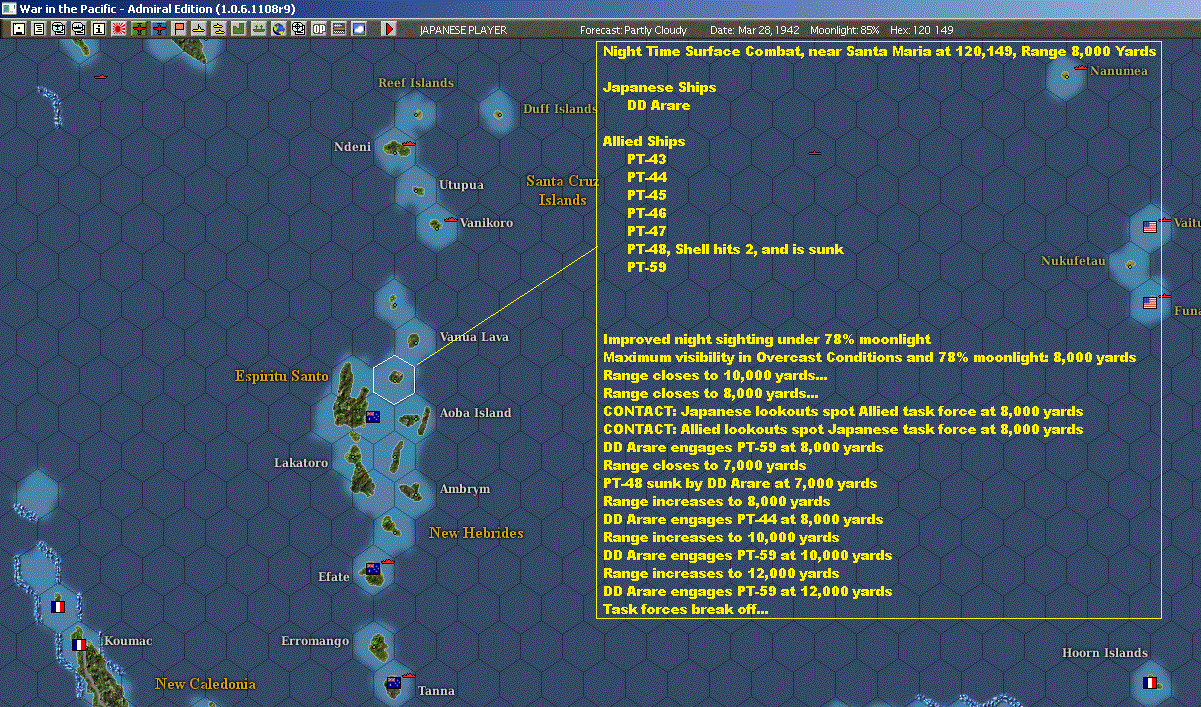Click the Utupua island hex
1201x707 pixels.
415,187
